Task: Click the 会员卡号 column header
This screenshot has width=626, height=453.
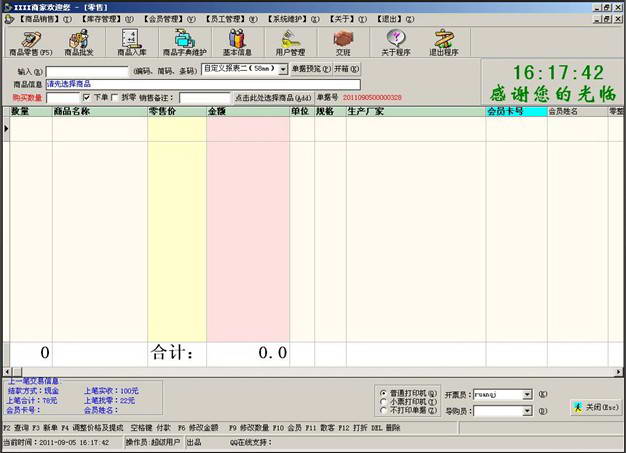Action: pyautogui.click(x=516, y=111)
